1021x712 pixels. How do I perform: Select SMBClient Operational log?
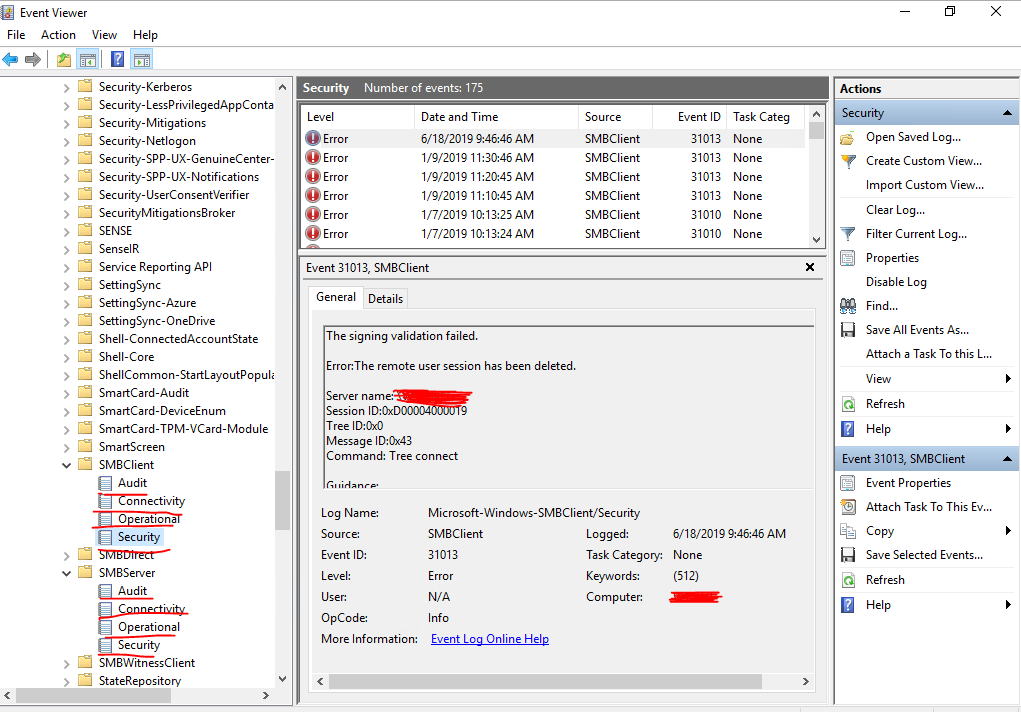(x=148, y=519)
